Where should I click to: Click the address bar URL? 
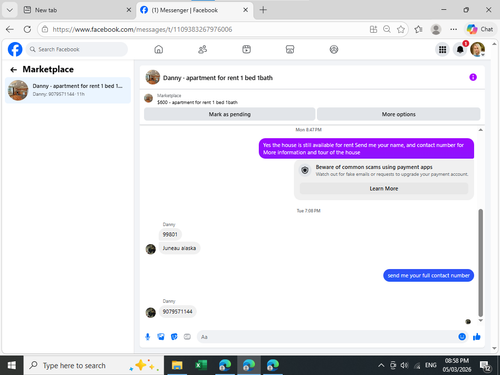coord(142,29)
